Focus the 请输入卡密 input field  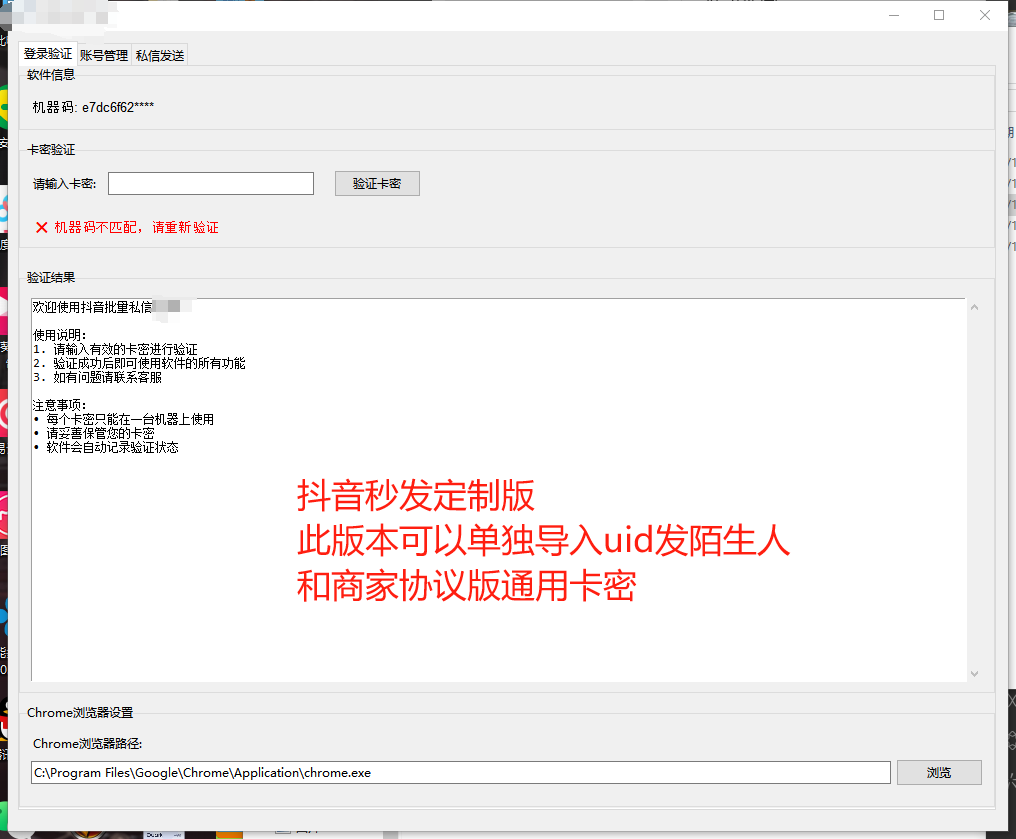click(211, 183)
